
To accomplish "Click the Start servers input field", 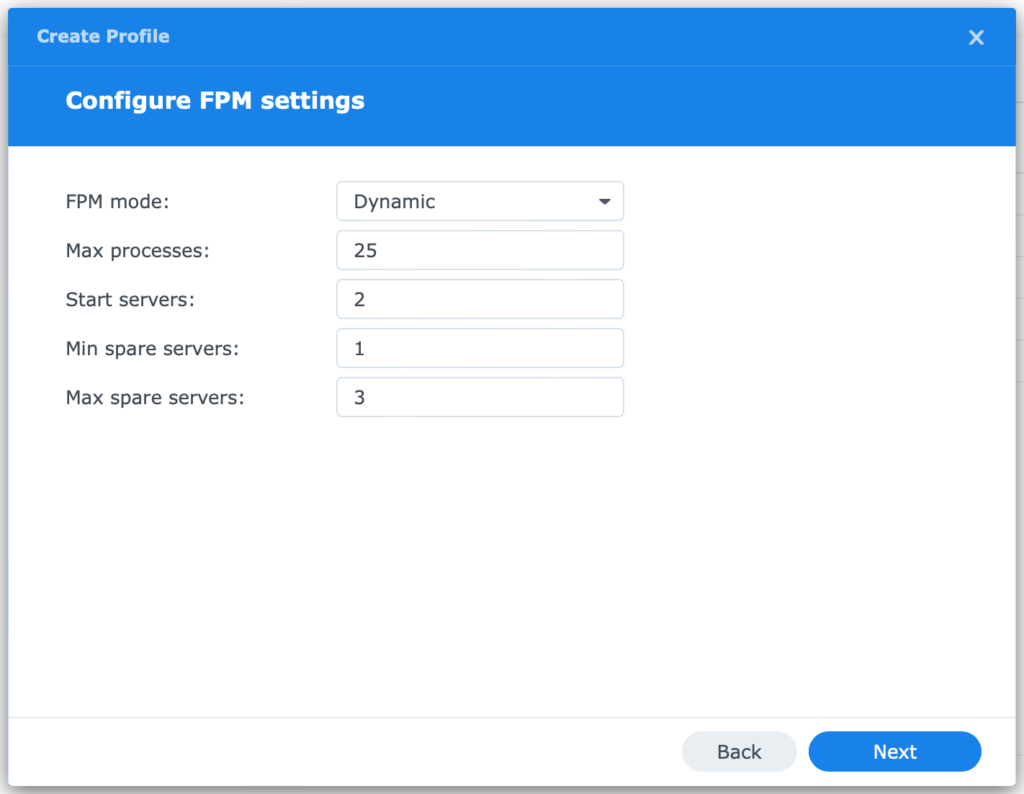I will [x=480, y=299].
